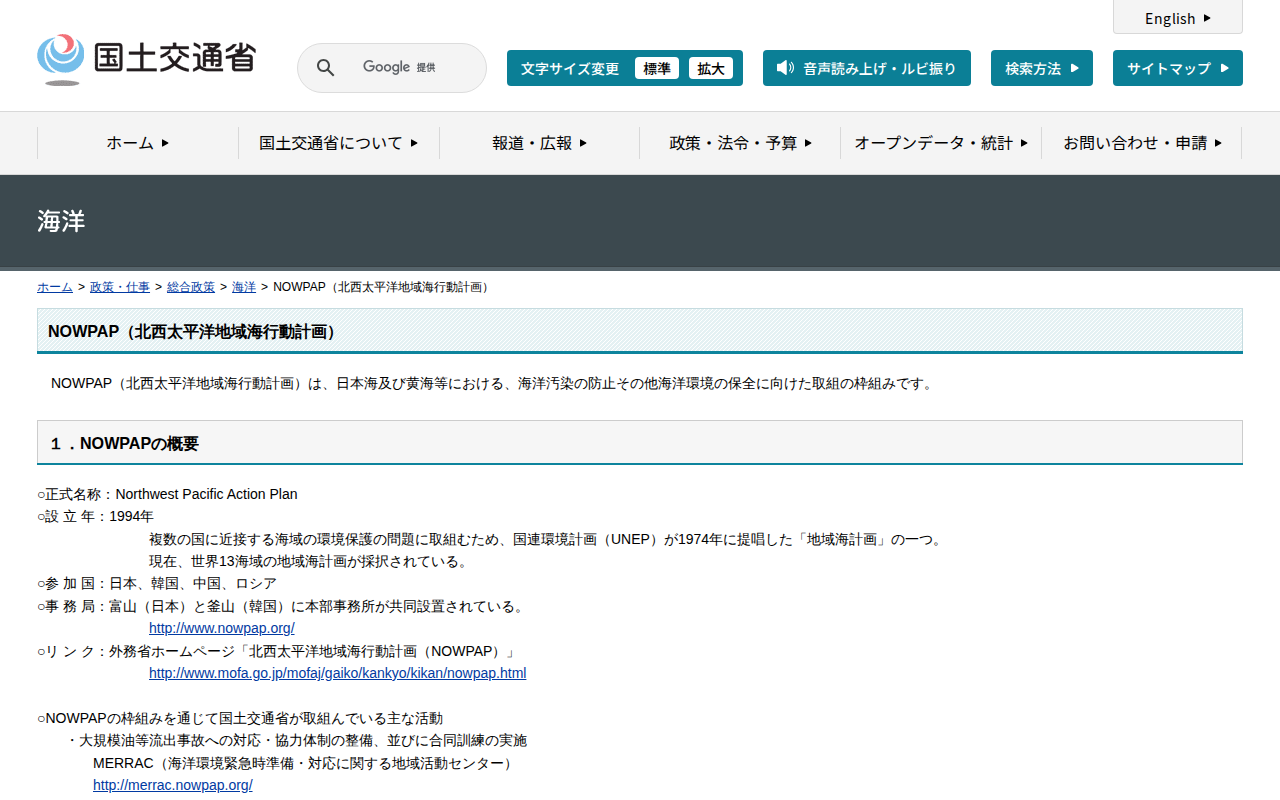Click the speaker icon for 音声読み上げ

click(785, 68)
